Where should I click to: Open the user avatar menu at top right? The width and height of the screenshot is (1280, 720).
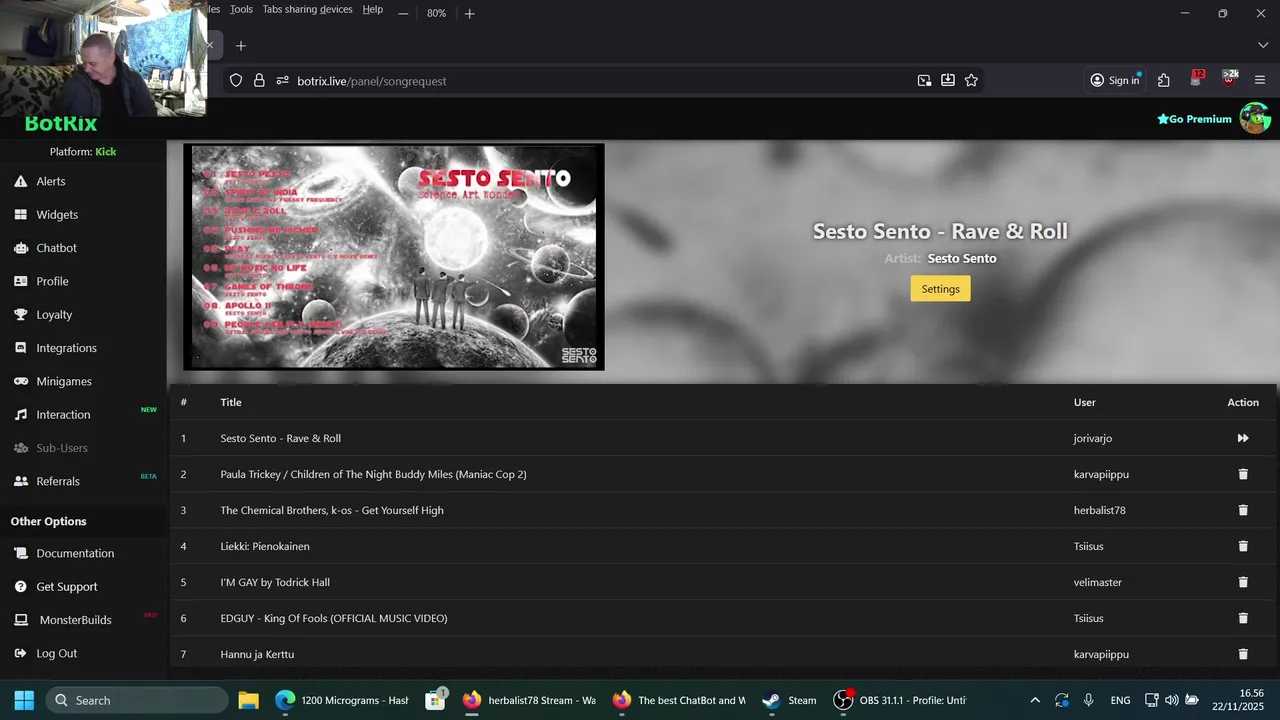1255,118
